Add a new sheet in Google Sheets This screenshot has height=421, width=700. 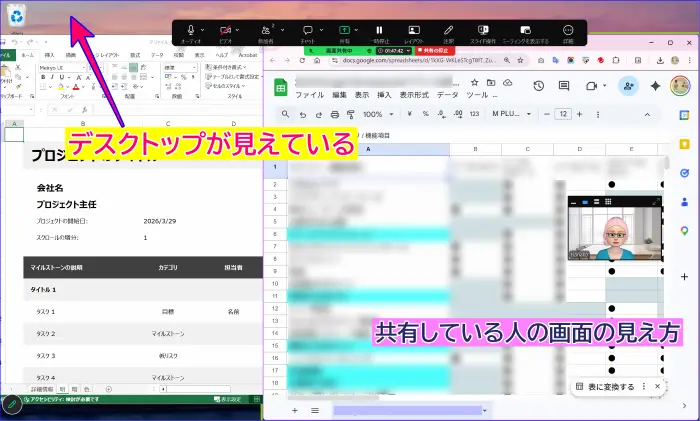click(x=295, y=410)
